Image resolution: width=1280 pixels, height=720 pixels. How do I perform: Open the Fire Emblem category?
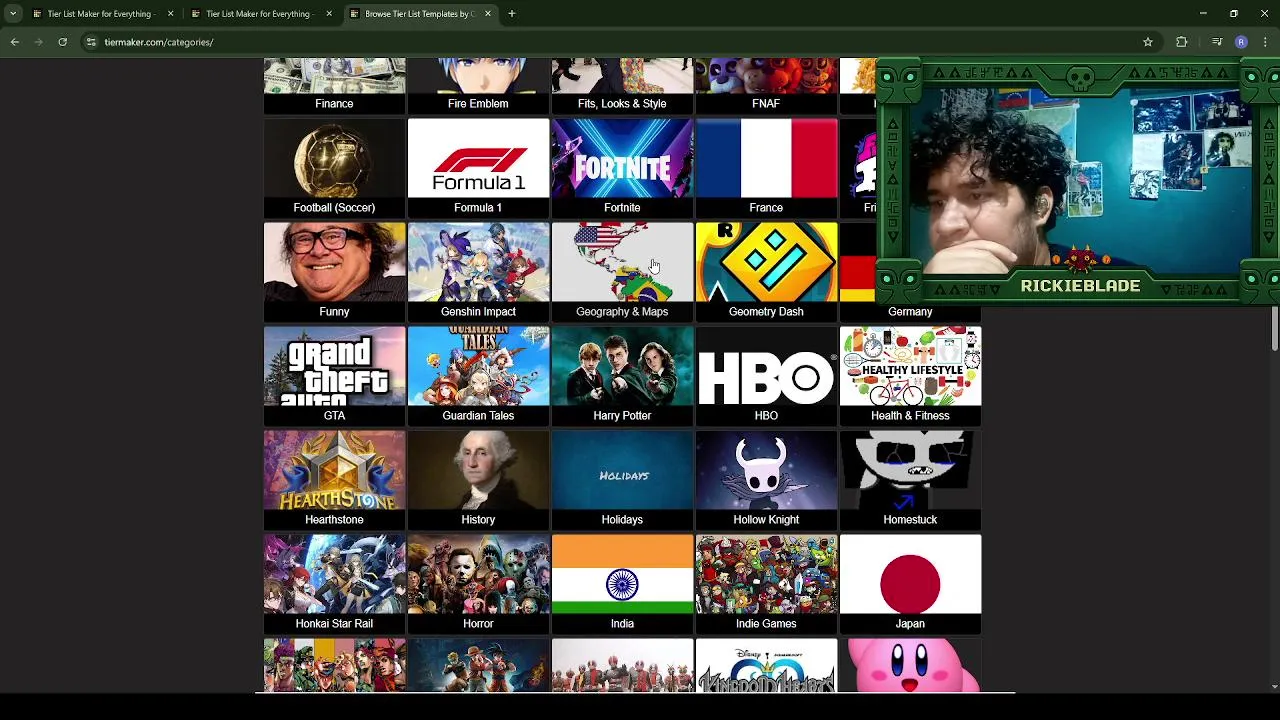(478, 86)
